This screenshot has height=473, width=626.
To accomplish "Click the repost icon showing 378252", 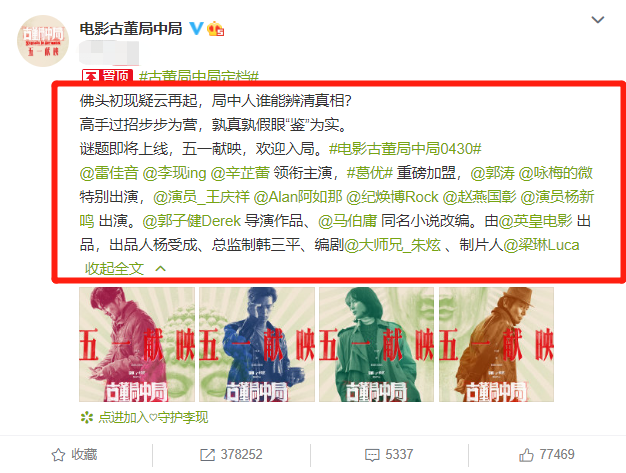I will pyautogui.click(x=207, y=455).
